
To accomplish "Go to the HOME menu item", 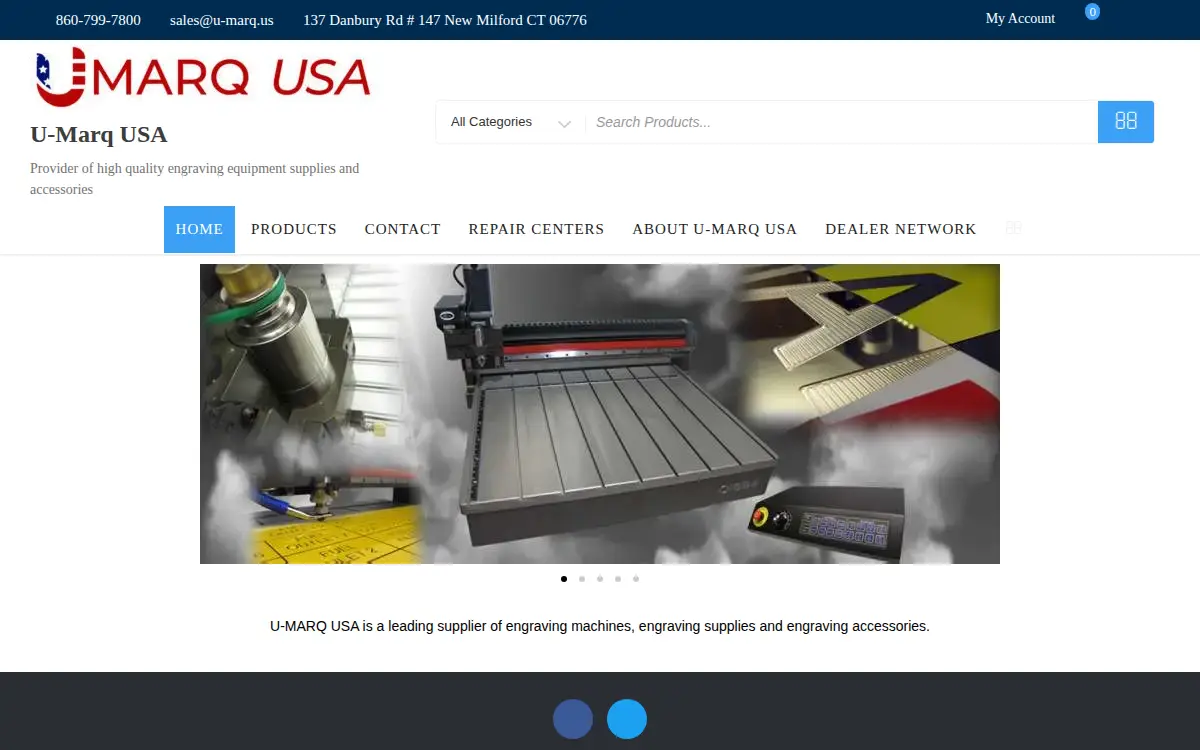I will [x=199, y=229].
